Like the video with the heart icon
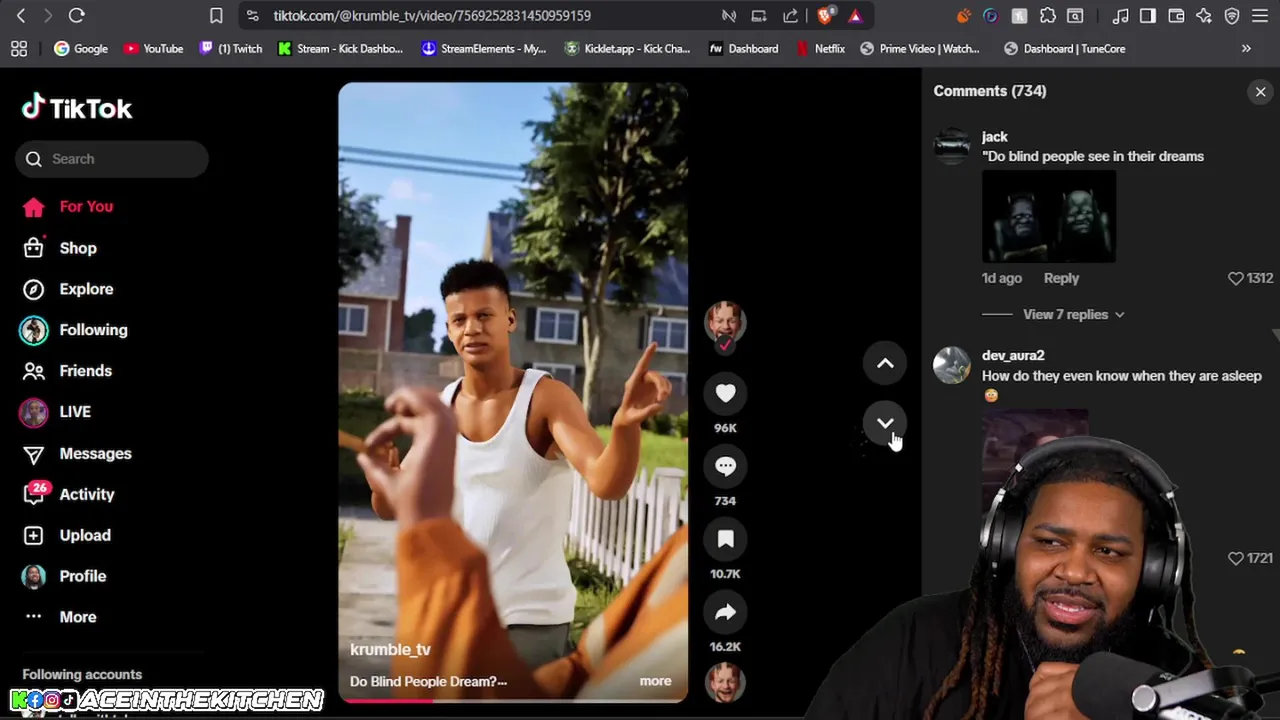 pyautogui.click(x=725, y=394)
